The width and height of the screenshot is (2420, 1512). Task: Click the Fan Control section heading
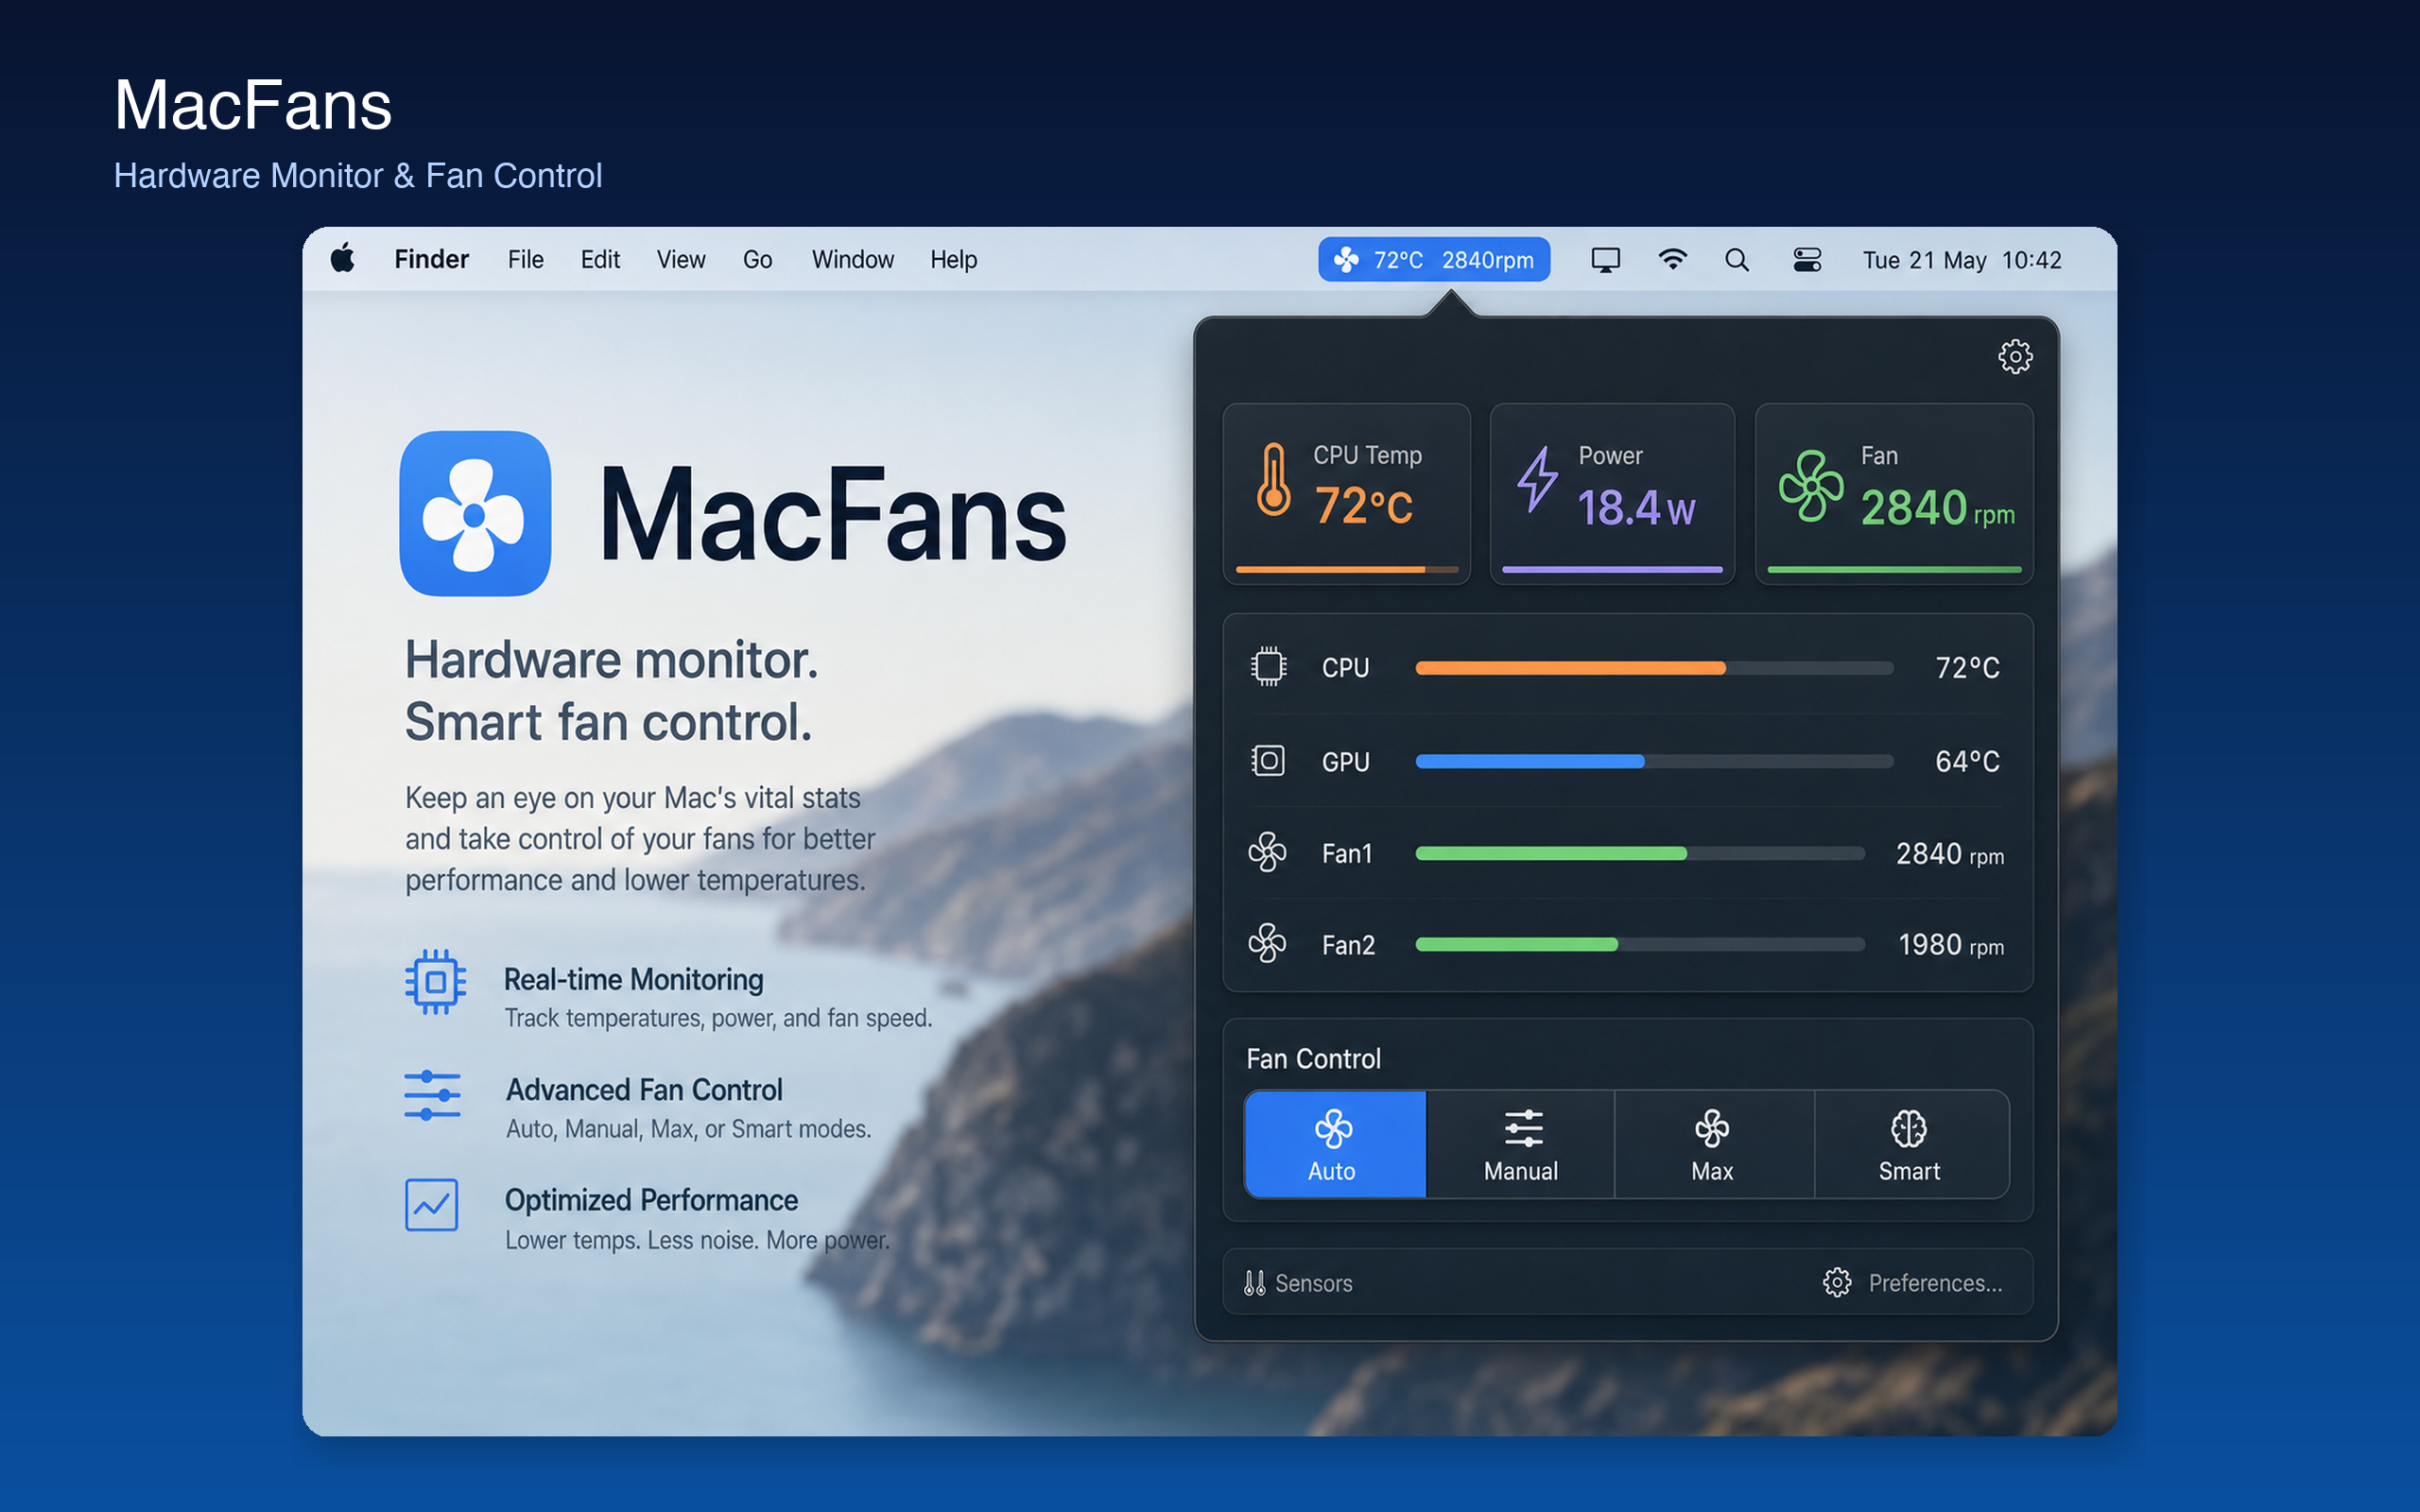[1313, 1058]
